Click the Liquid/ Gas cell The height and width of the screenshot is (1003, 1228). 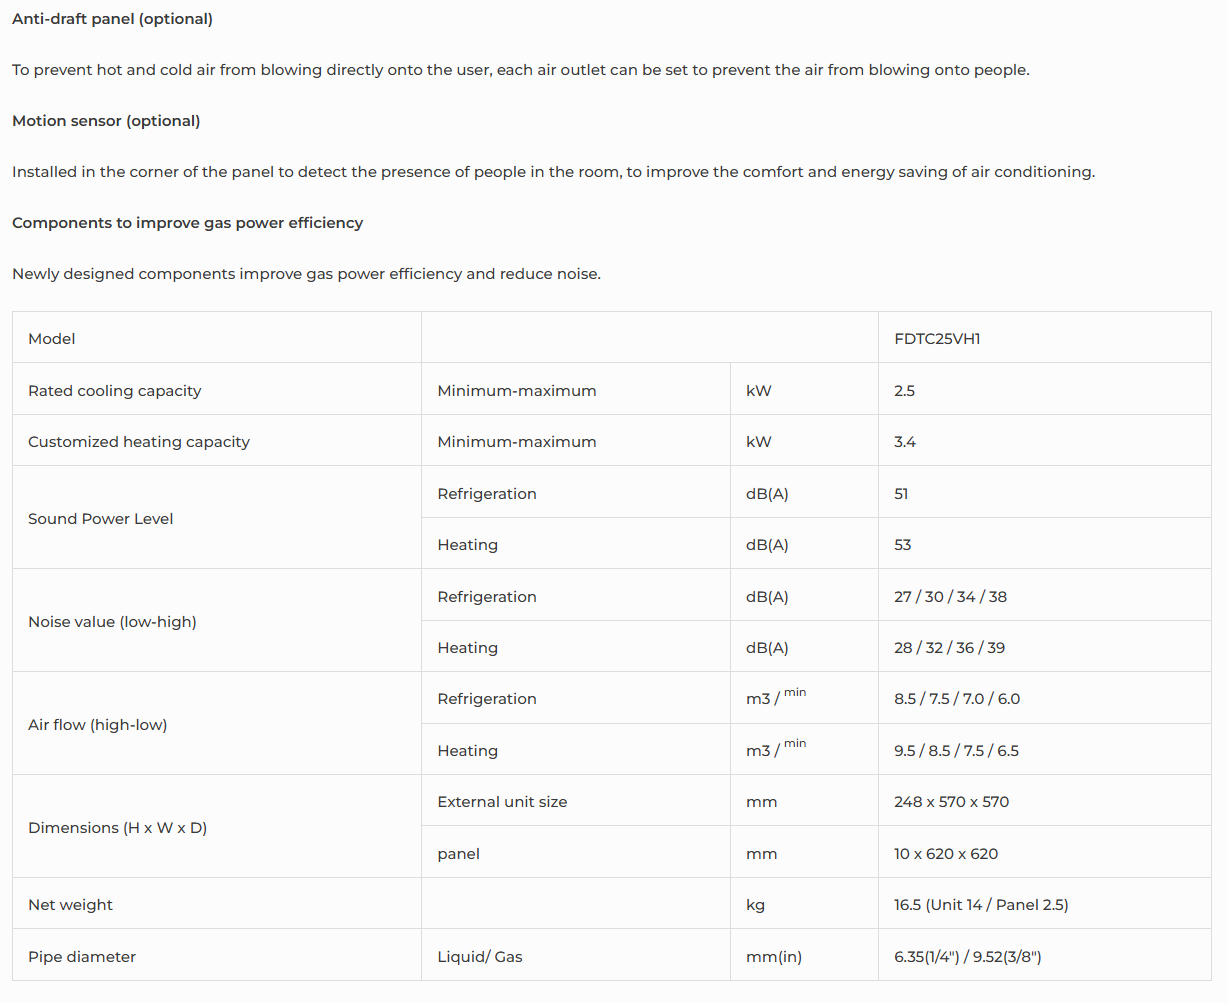coord(480,957)
